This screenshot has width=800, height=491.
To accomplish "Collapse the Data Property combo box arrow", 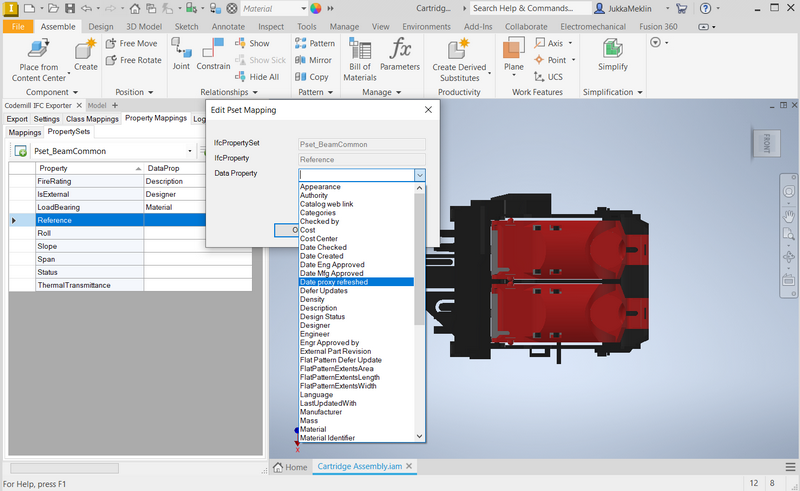I will pos(420,174).
